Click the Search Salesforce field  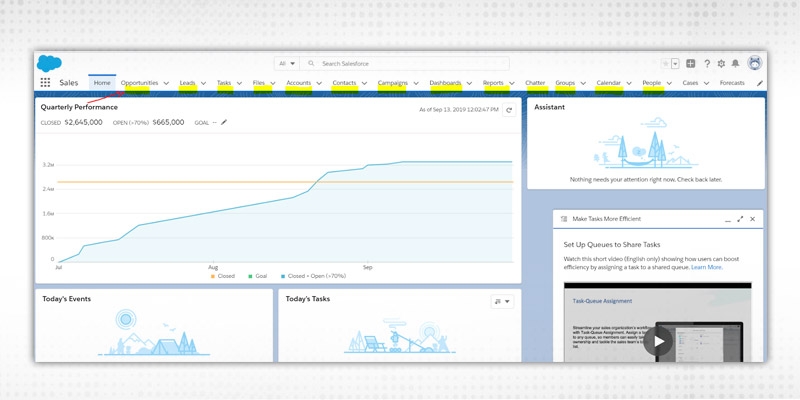click(400, 63)
